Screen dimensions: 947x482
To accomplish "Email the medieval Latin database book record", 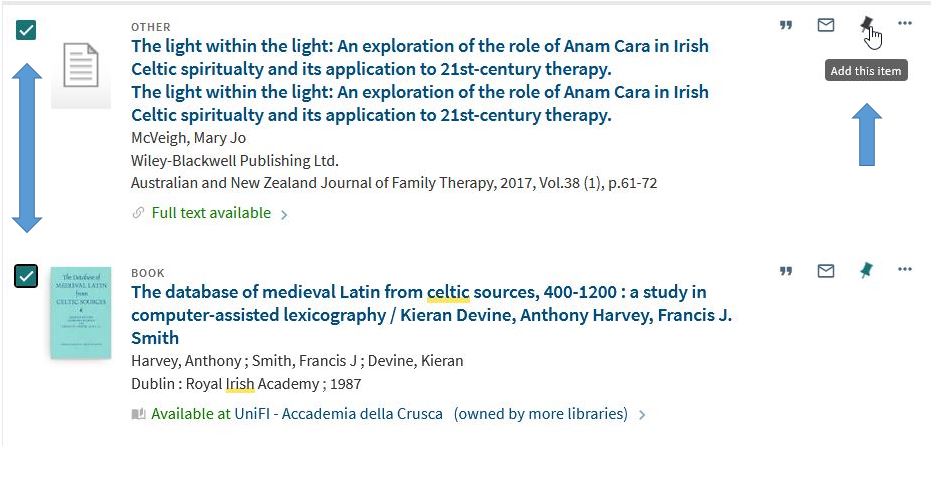I will [826, 271].
